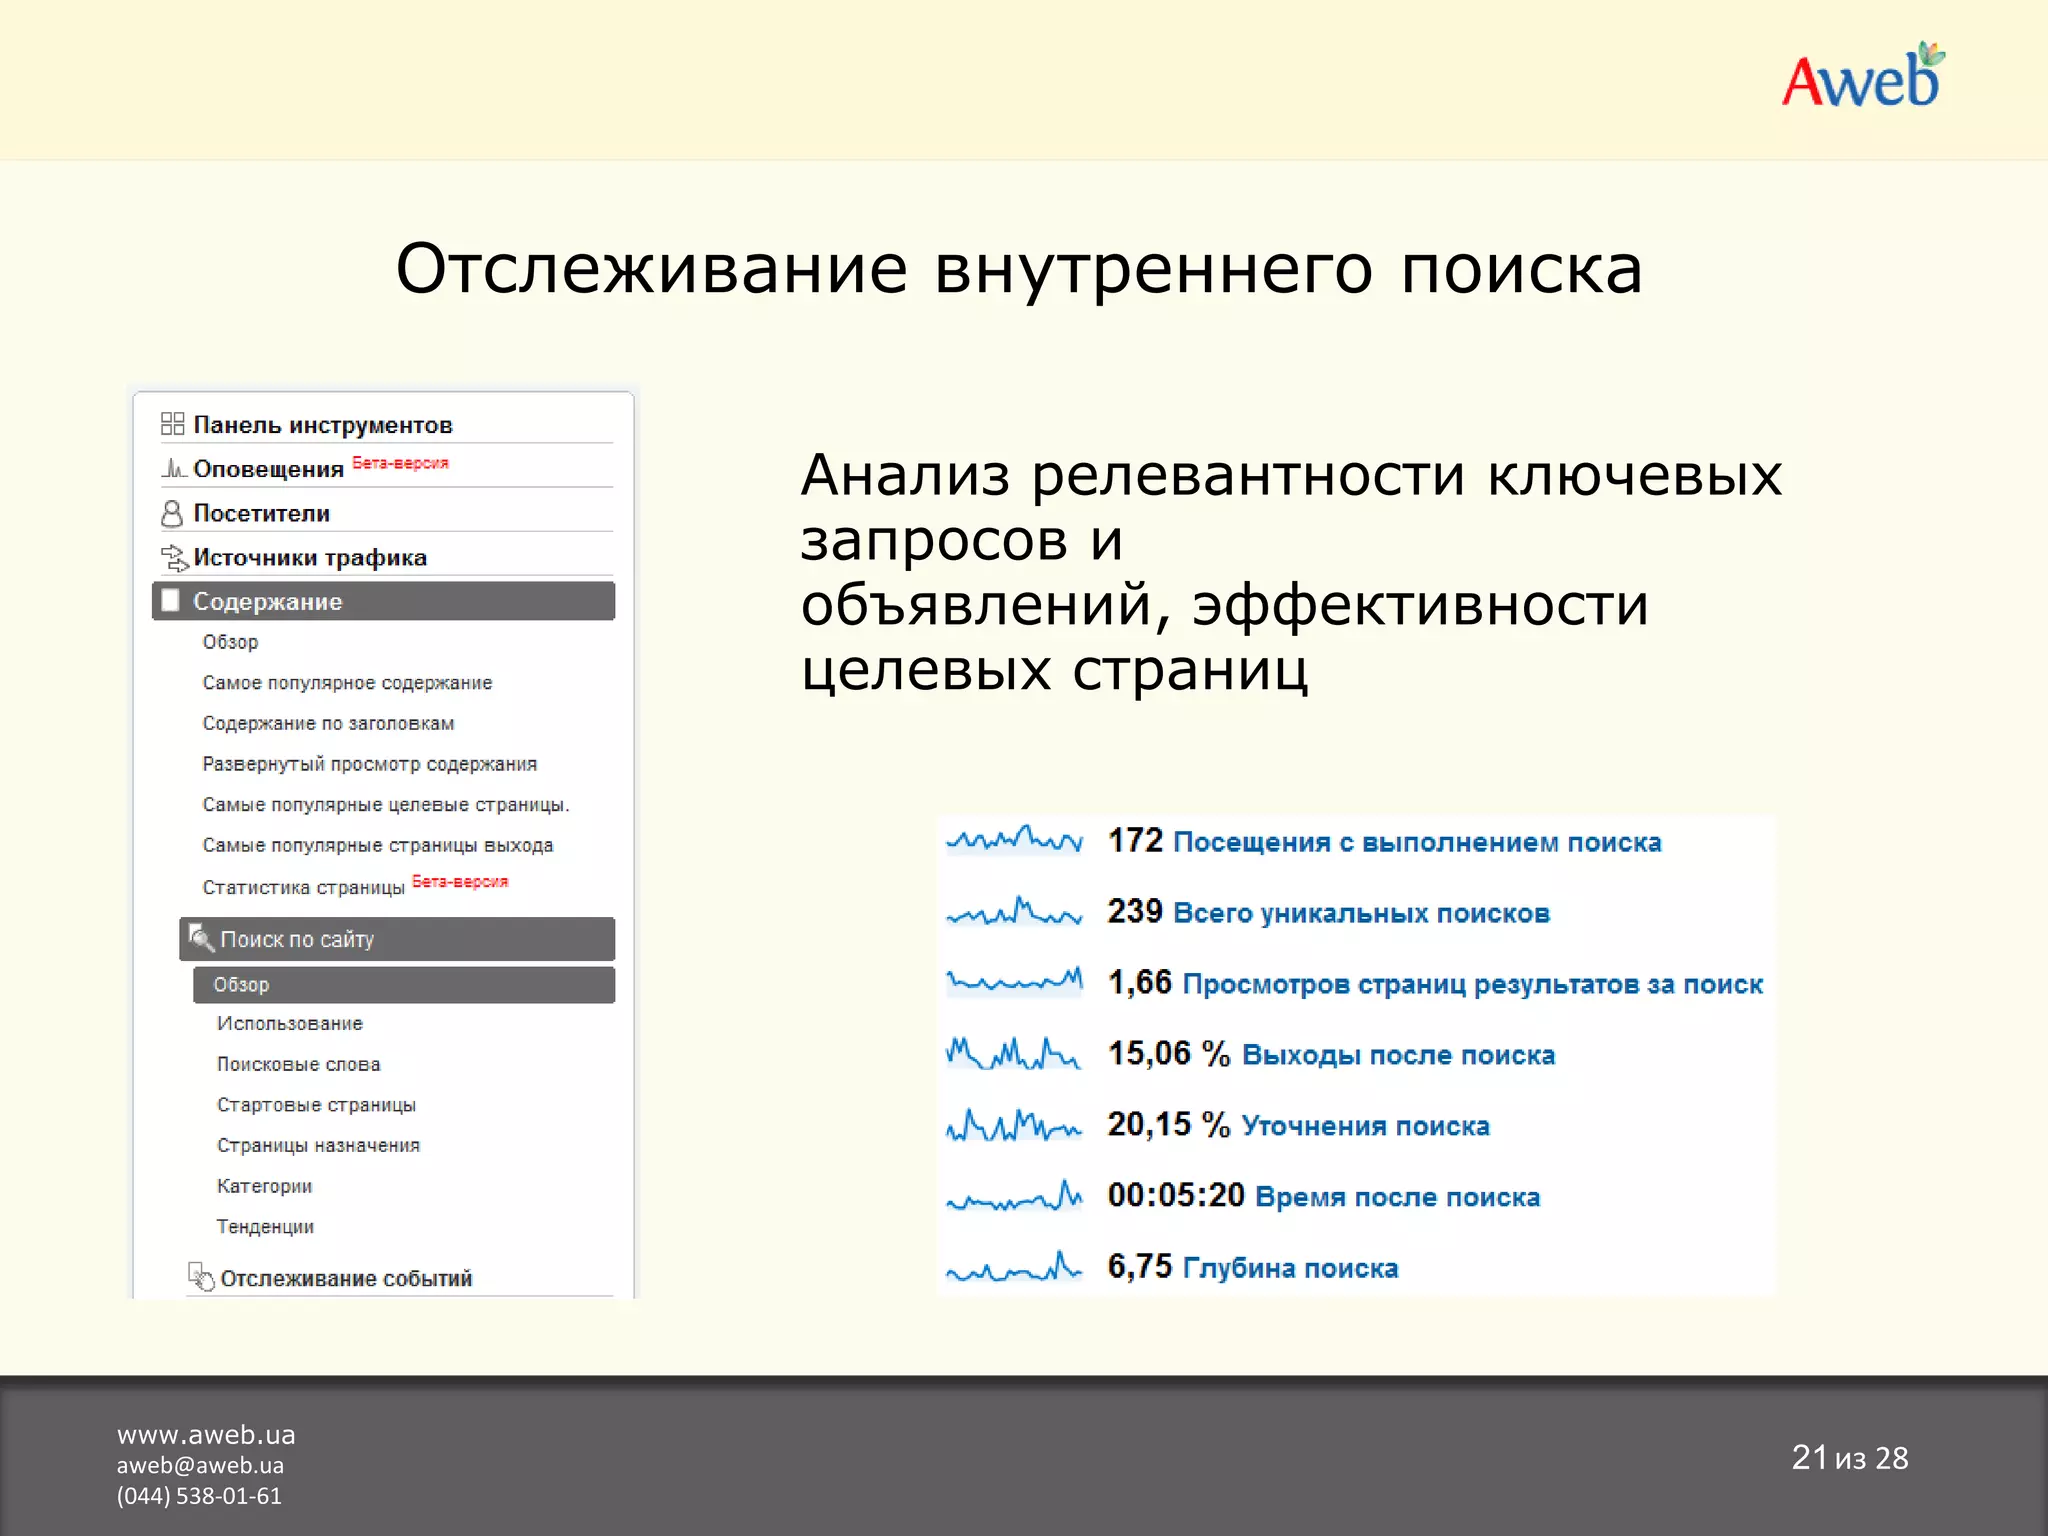Click Время после поиска link

[x=1397, y=1197]
